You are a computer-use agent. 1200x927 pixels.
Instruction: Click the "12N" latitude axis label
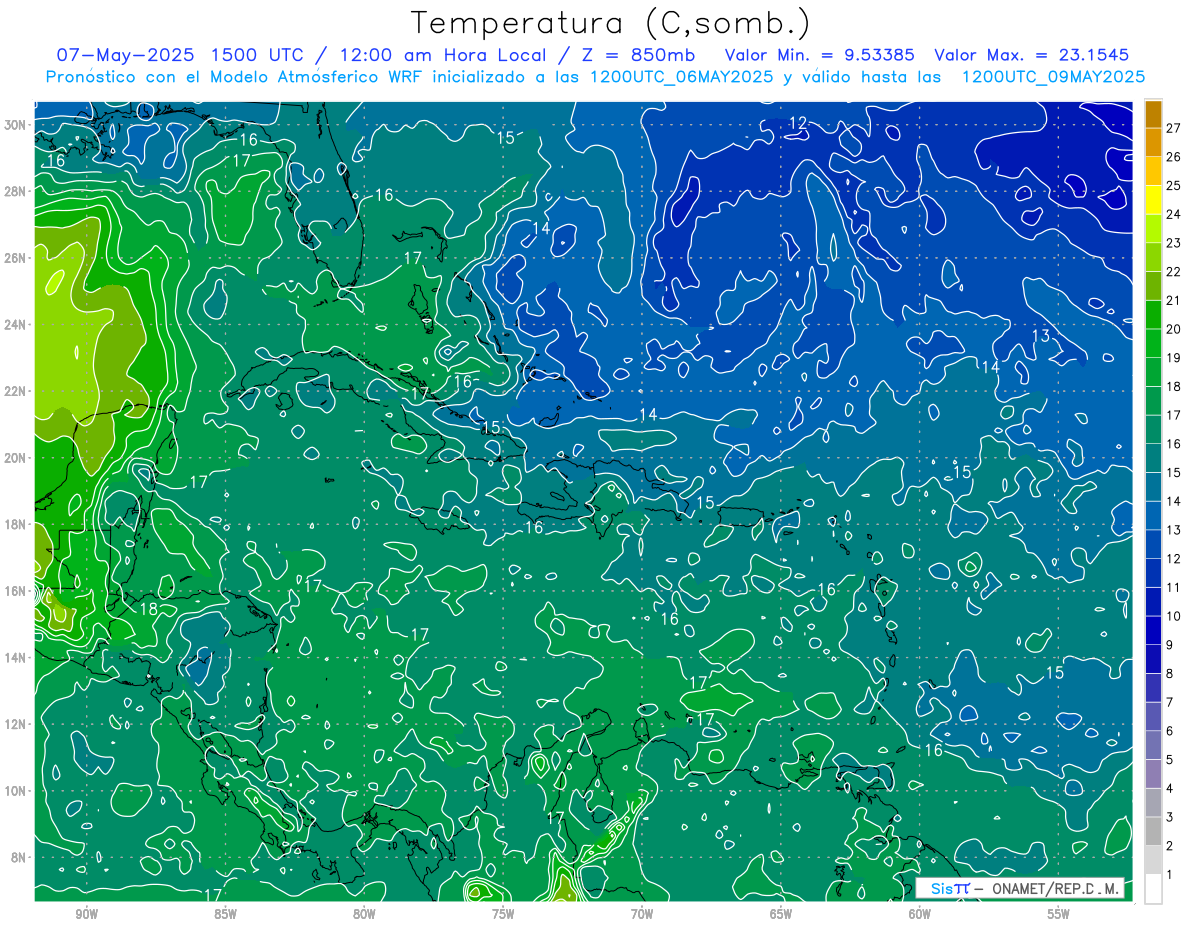tap(15, 724)
